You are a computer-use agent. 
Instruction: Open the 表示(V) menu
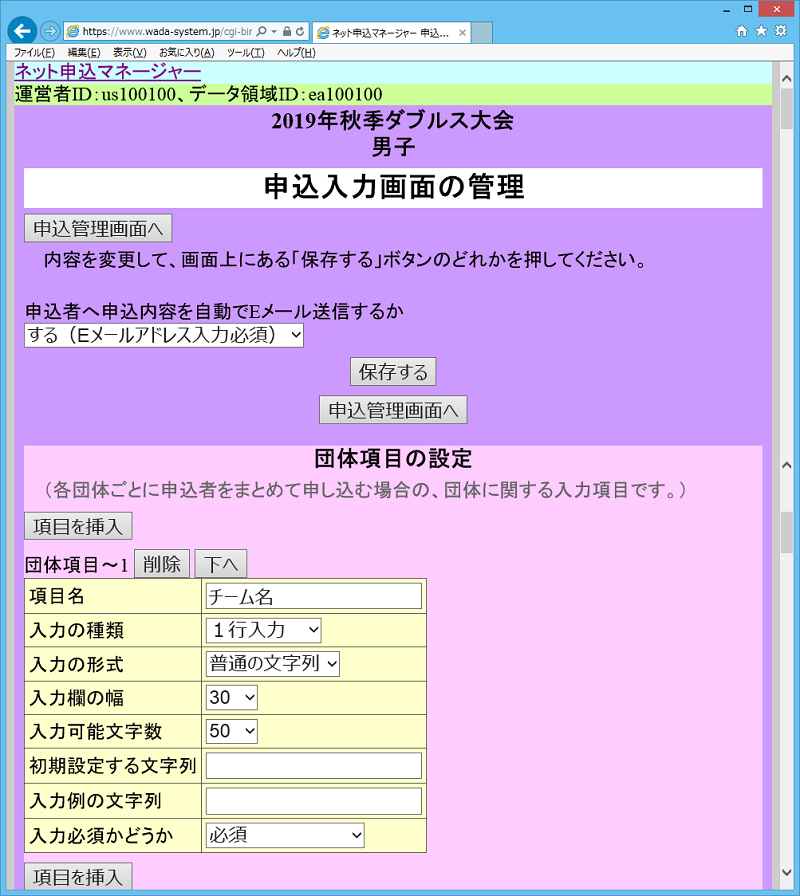coord(130,53)
